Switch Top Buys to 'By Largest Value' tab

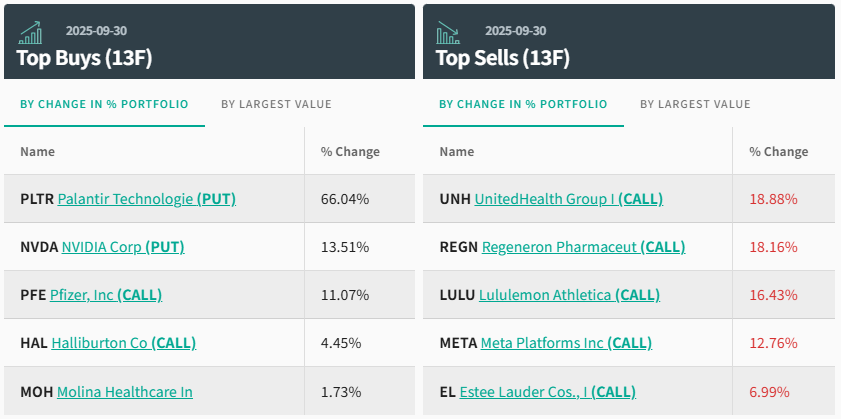[276, 104]
